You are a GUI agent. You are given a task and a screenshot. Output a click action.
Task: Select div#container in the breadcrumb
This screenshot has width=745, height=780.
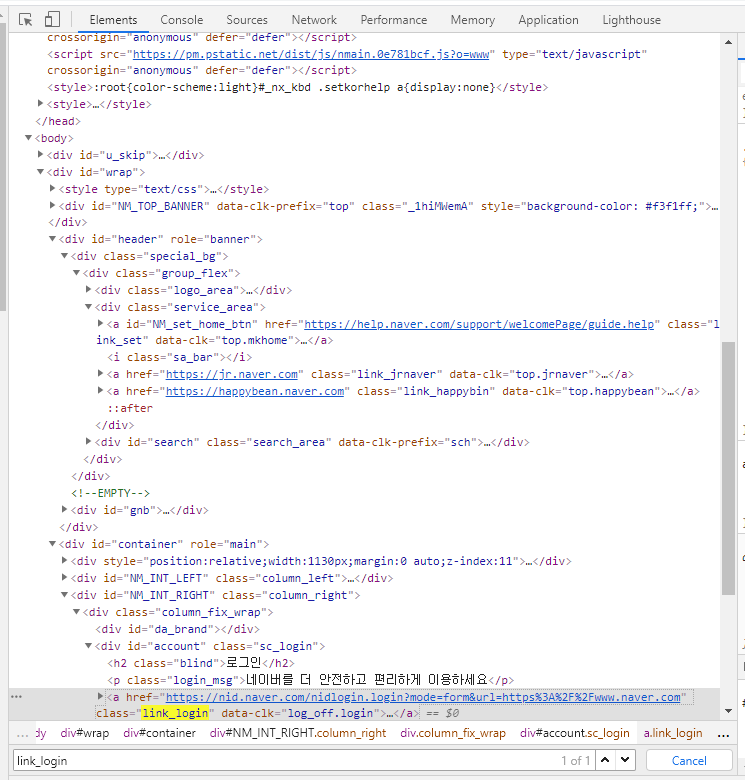(x=159, y=733)
